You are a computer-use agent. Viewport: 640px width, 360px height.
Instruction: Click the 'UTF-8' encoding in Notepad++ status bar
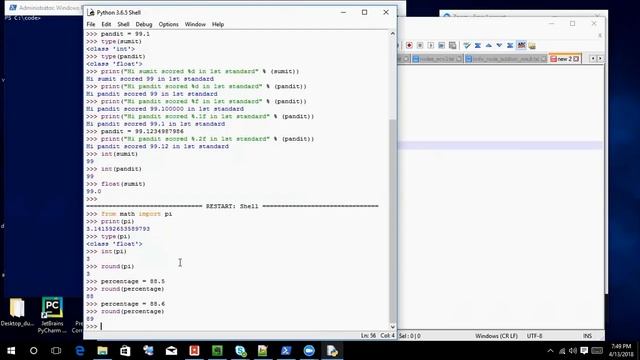coord(534,336)
